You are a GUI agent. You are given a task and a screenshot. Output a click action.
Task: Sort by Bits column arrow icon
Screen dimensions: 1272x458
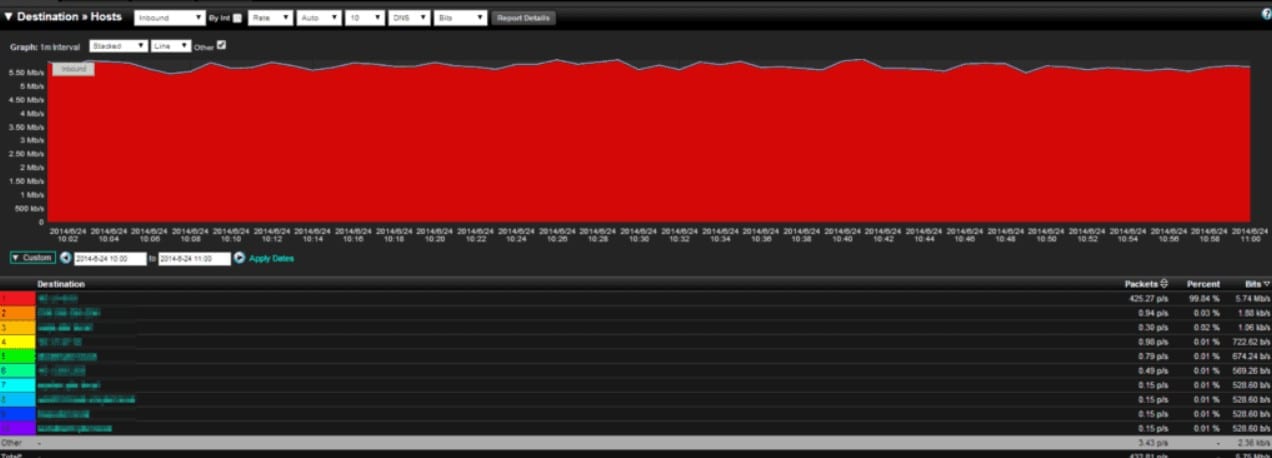[1267, 284]
